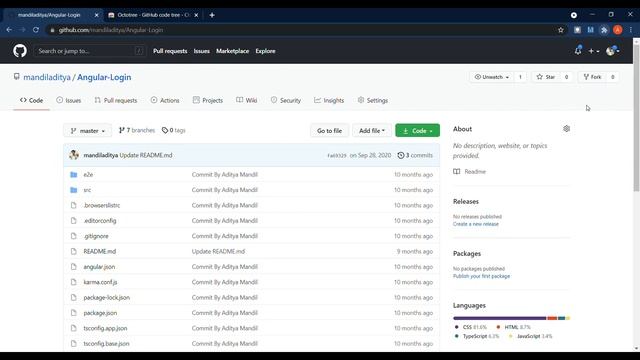Open the user avatar menu
Viewport: 640px width, 360px height.
coord(613,51)
